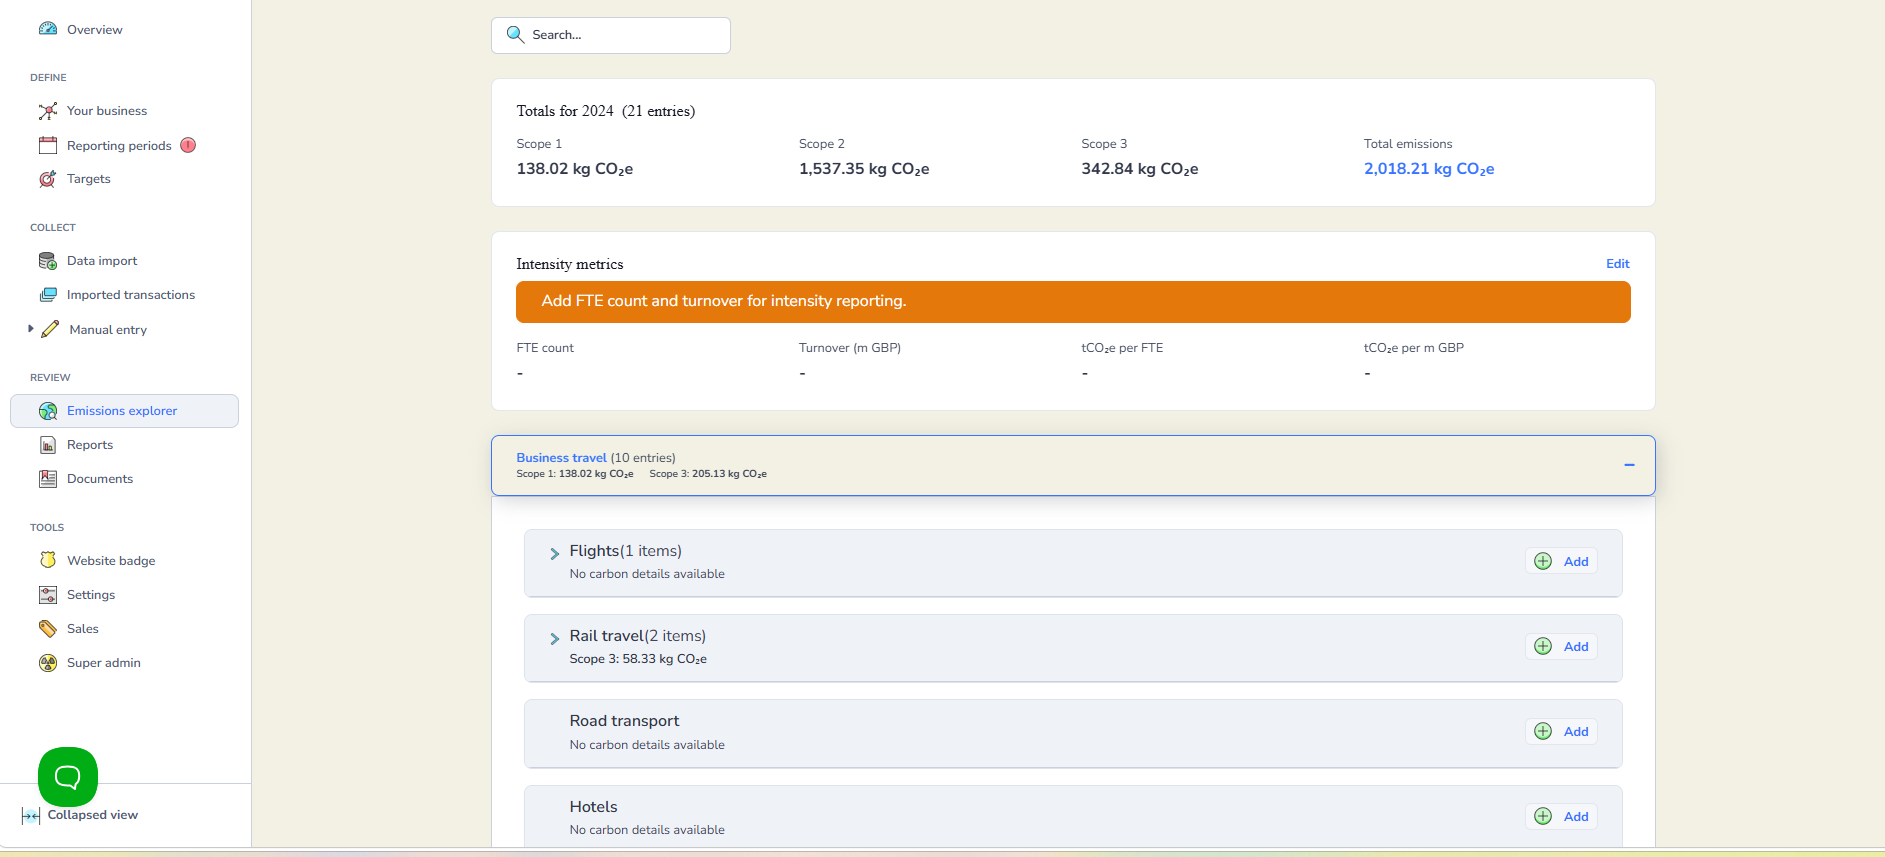This screenshot has height=857, width=1885.
Task: Click the plus icon in Flights row
Action: point(1543,561)
